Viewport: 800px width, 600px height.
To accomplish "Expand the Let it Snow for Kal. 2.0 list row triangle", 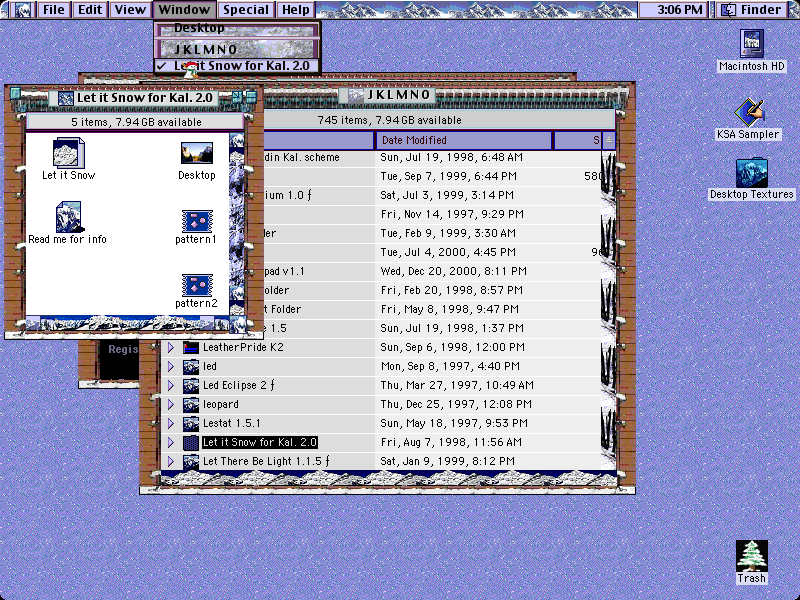I will click(x=171, y=442).
